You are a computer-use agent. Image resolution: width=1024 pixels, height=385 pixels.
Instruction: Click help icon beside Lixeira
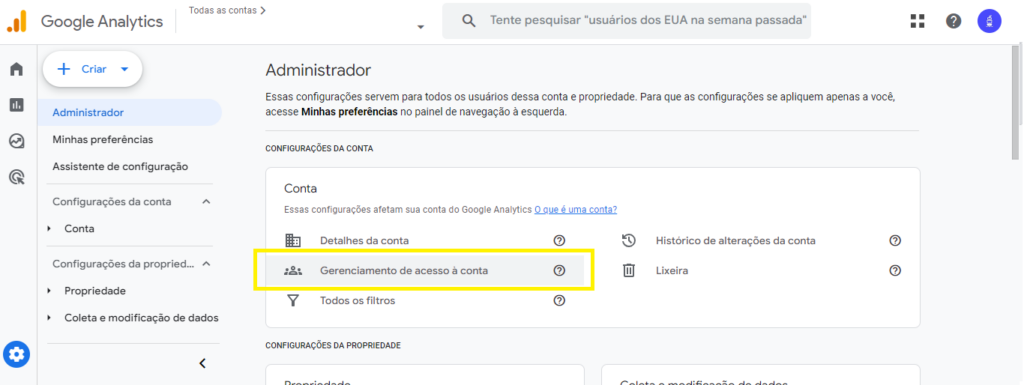click(x=895, y=270)
